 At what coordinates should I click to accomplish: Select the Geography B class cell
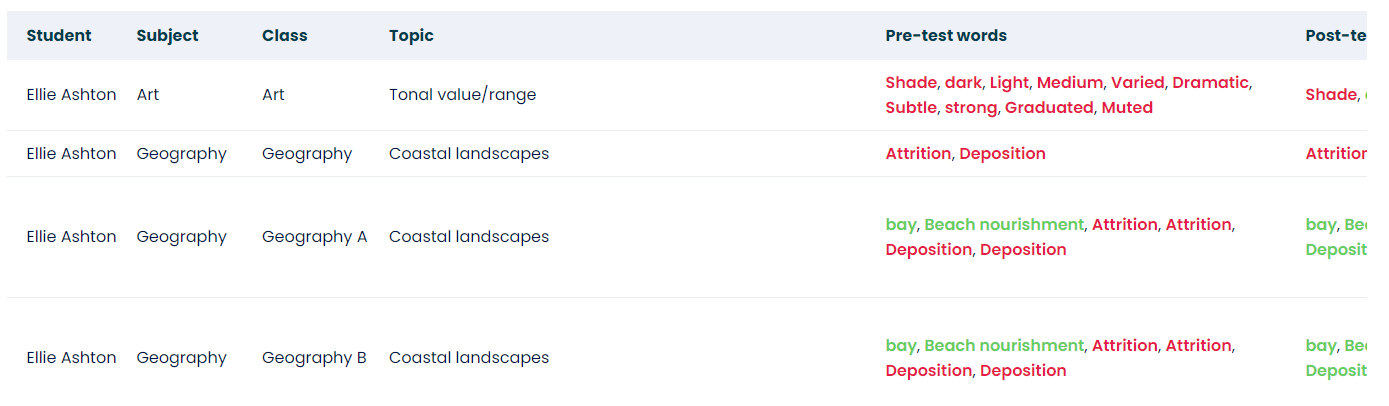click(314, 358)
